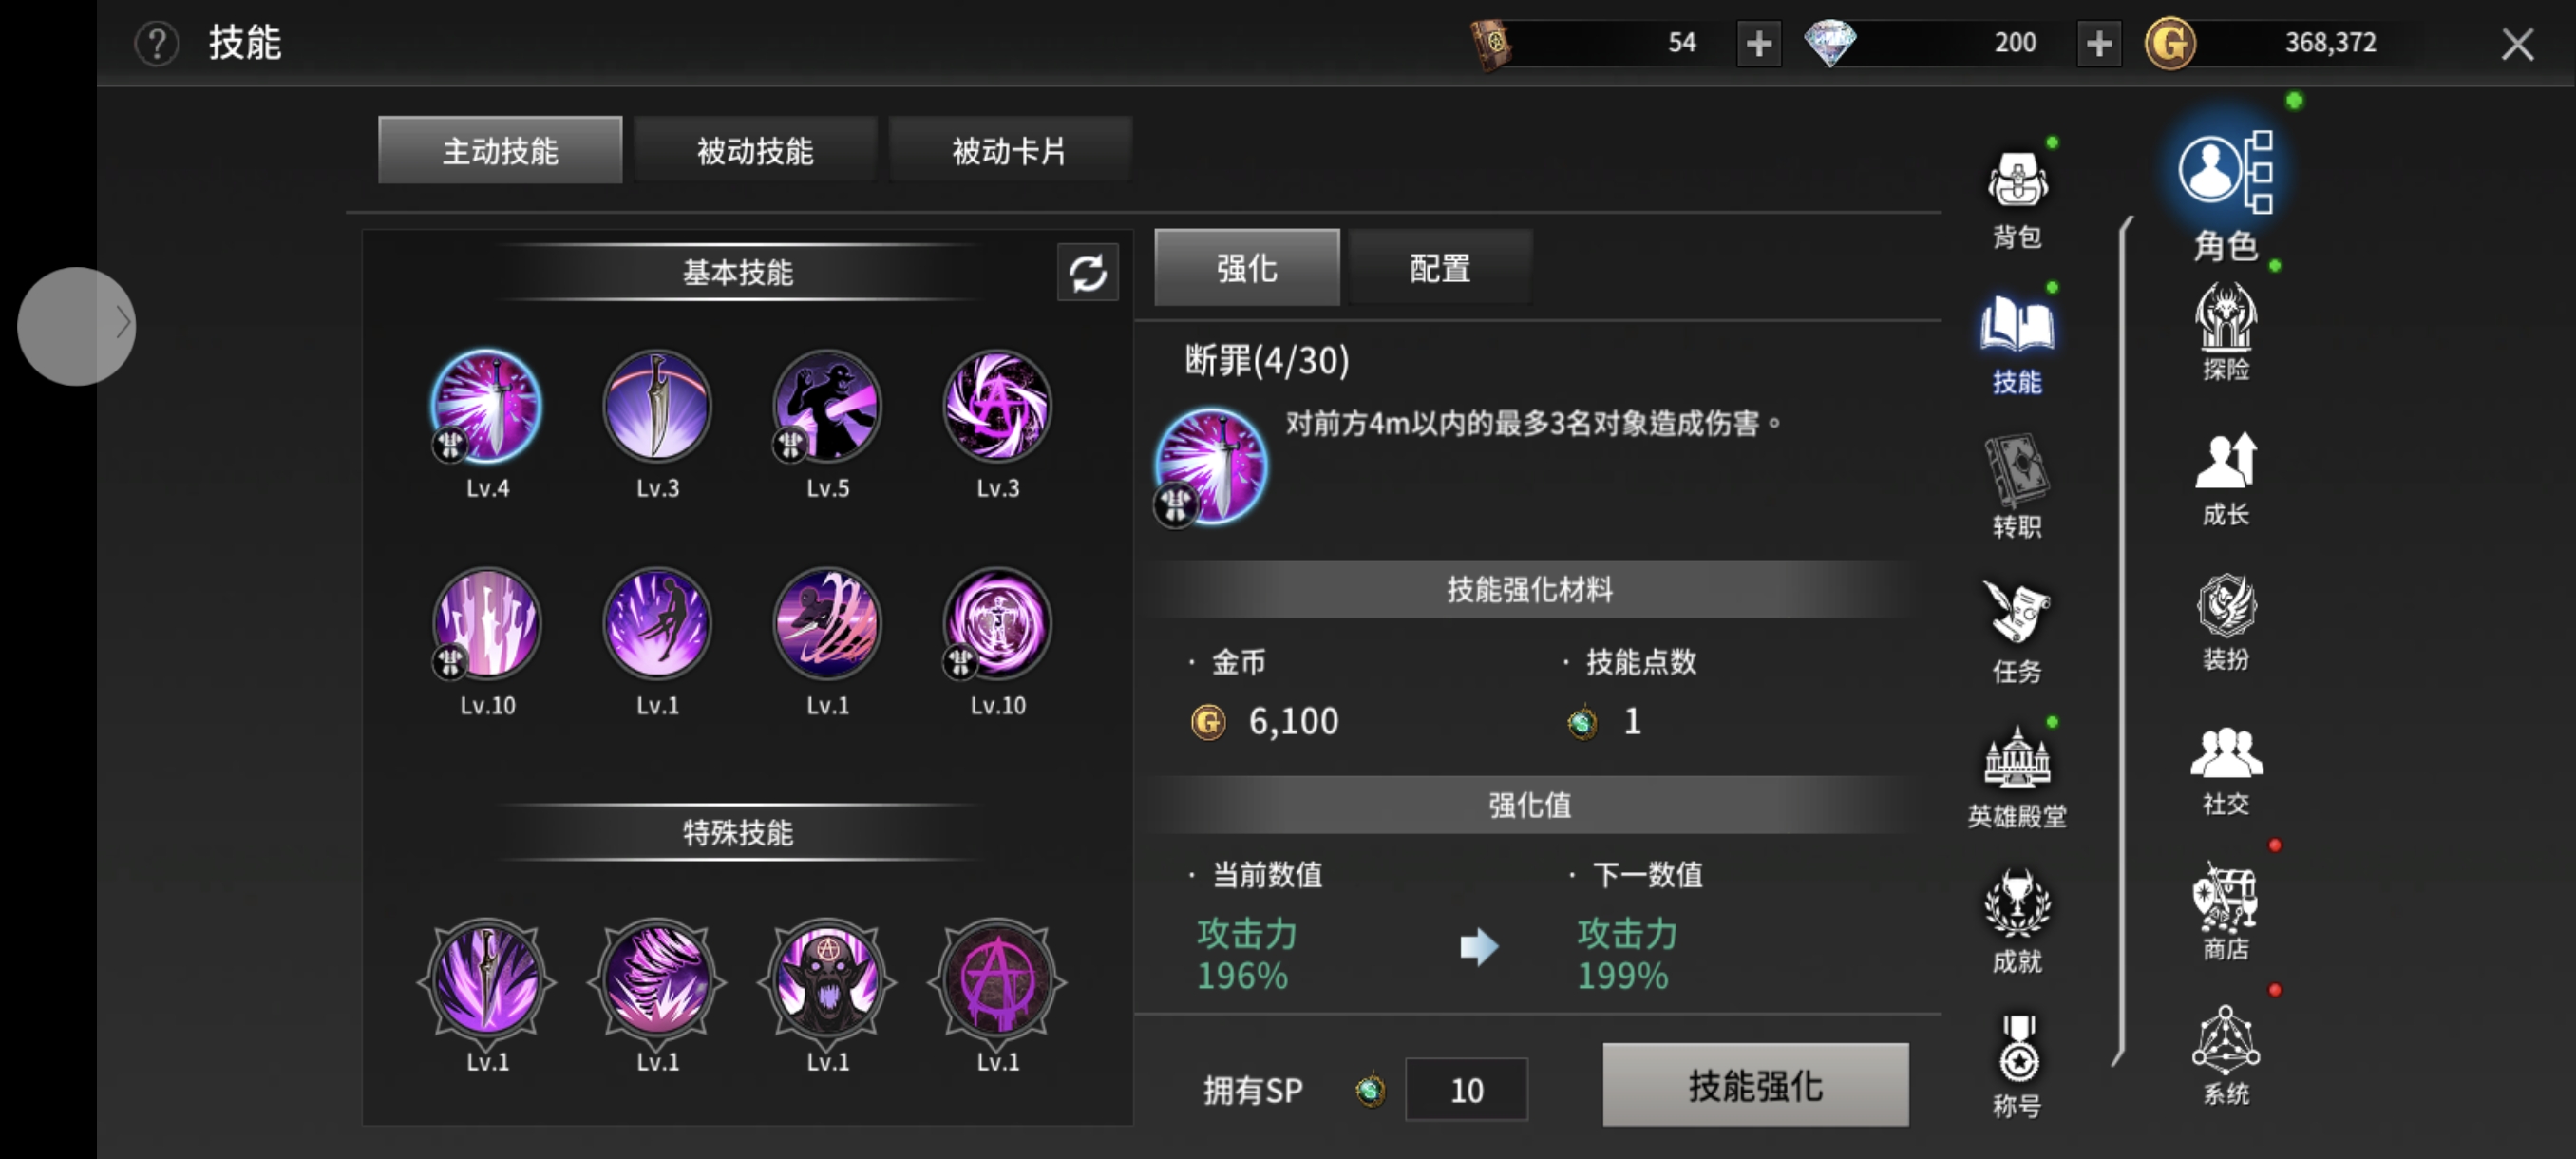
Task: Expand the gray side panel arrow
Action: pyautogui.click(x=76, y=325)
